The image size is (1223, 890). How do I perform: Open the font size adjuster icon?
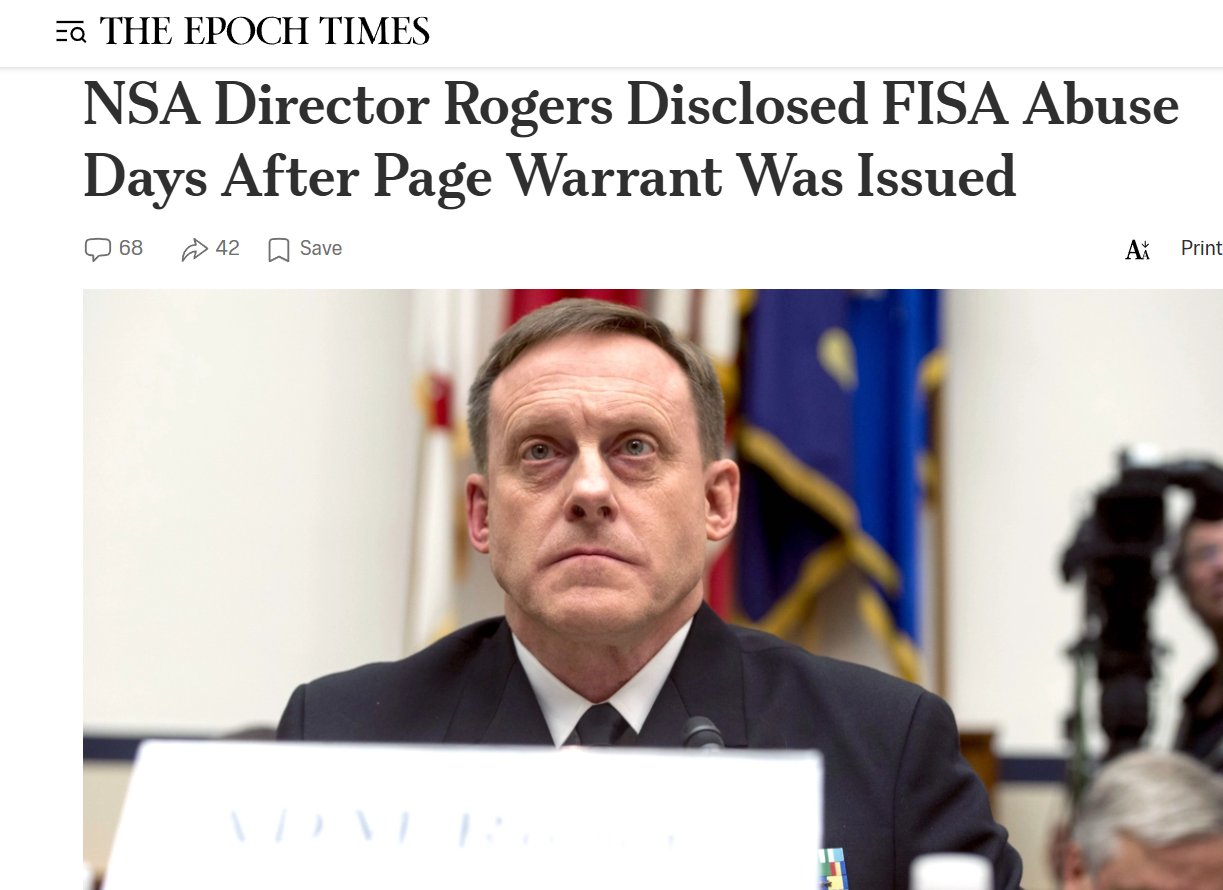pos(1138,249)
